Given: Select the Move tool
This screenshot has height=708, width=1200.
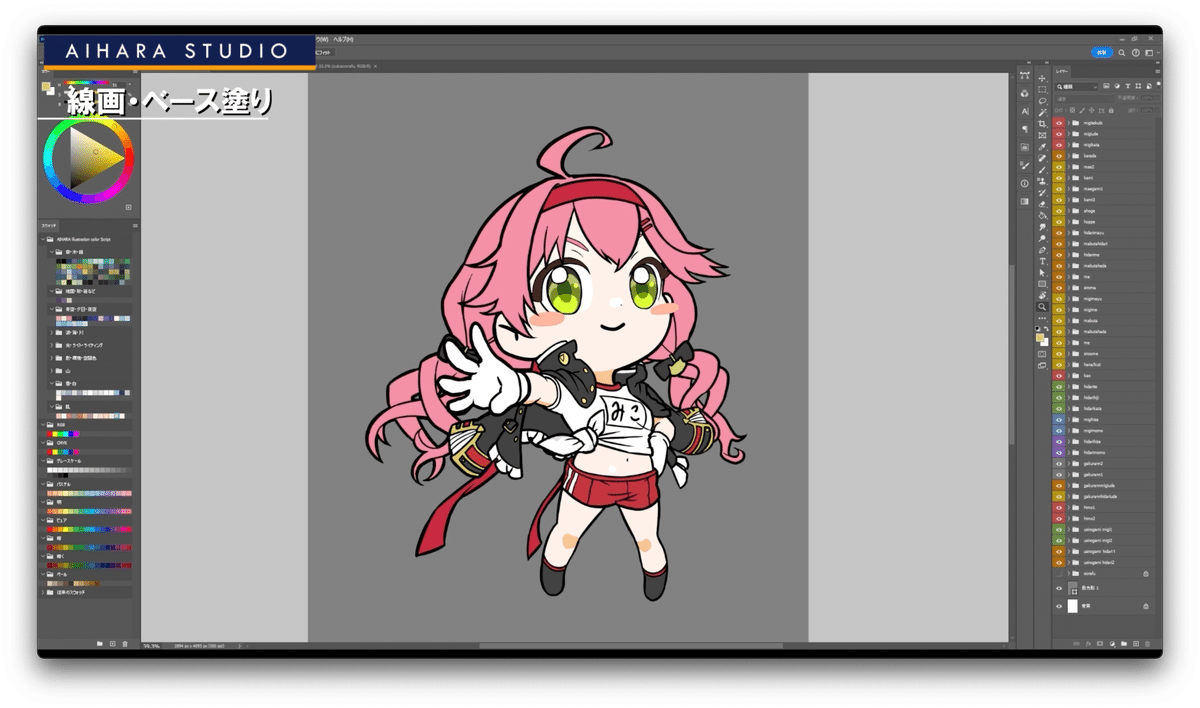Looking at the screenshot, I should pyautogui.click(x=1042, y=78).
